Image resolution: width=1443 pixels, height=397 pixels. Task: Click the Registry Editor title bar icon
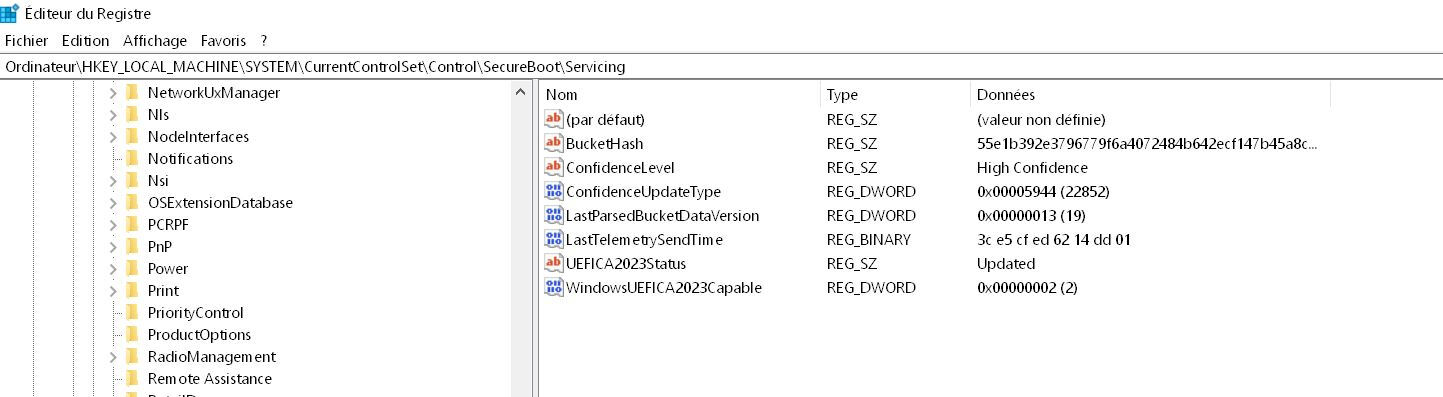click(x=10, y=13)
